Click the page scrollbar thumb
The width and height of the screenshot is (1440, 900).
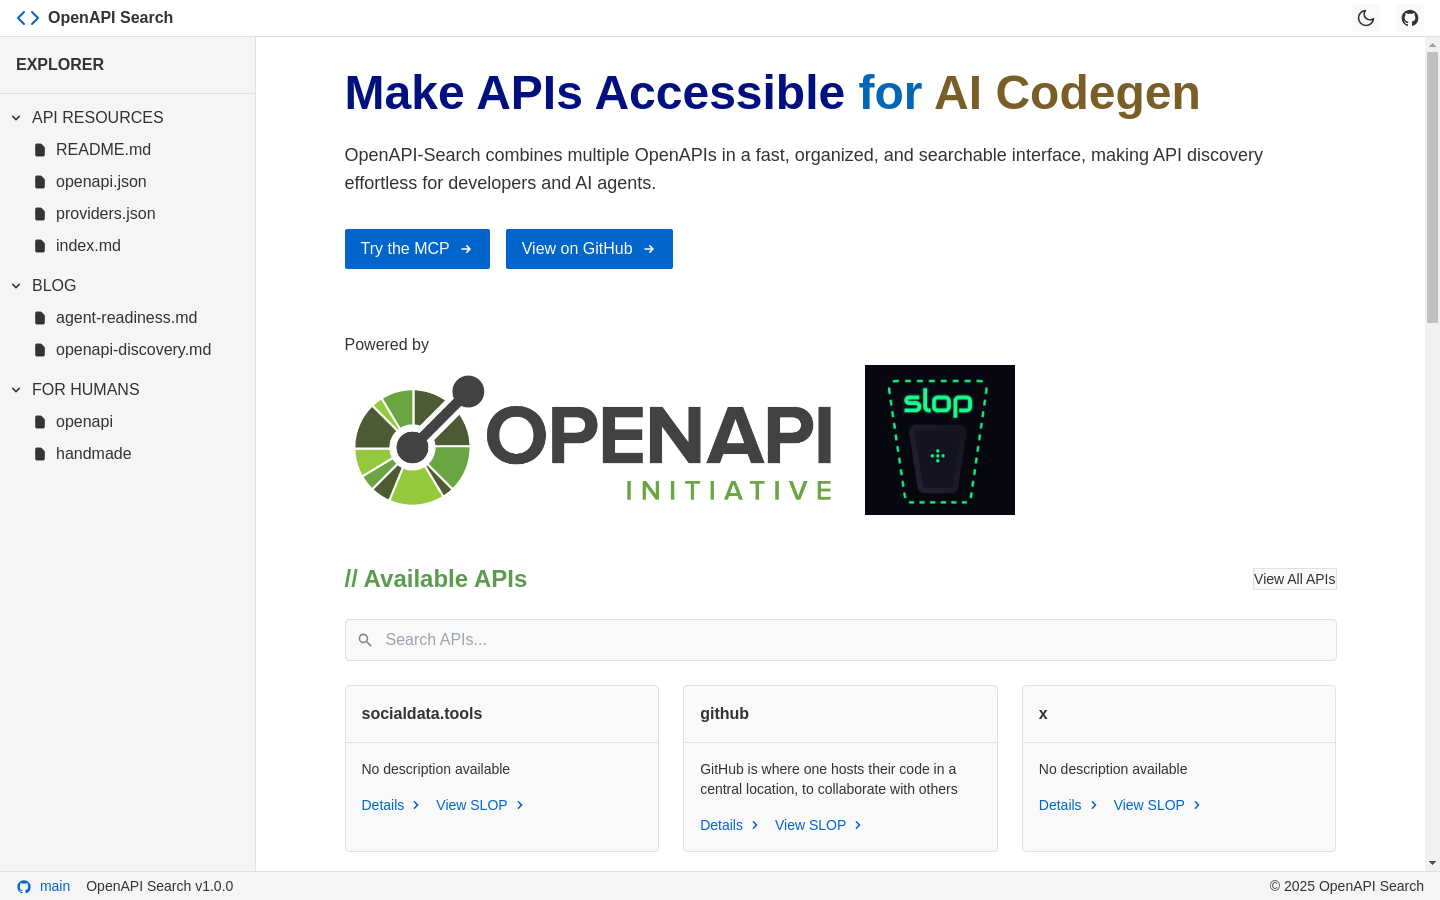tap(1432, 187)
